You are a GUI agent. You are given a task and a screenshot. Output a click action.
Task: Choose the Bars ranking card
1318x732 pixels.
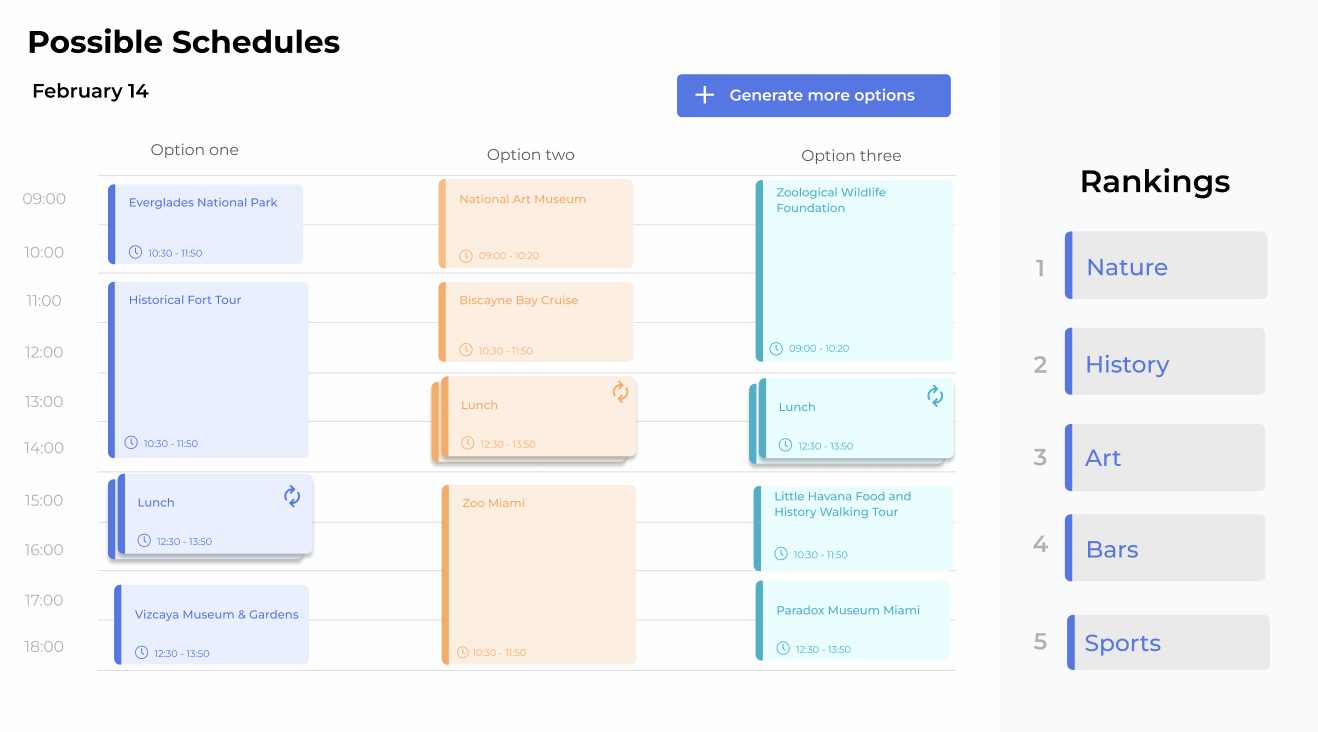1165,548
